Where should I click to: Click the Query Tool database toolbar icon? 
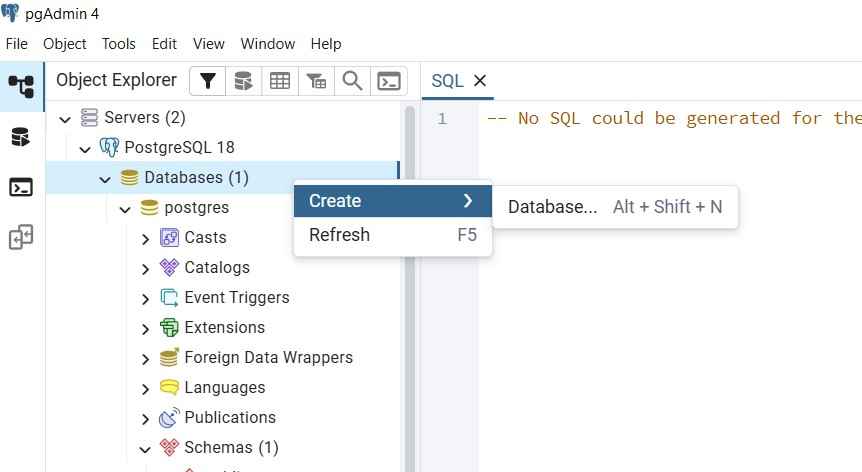244,81
